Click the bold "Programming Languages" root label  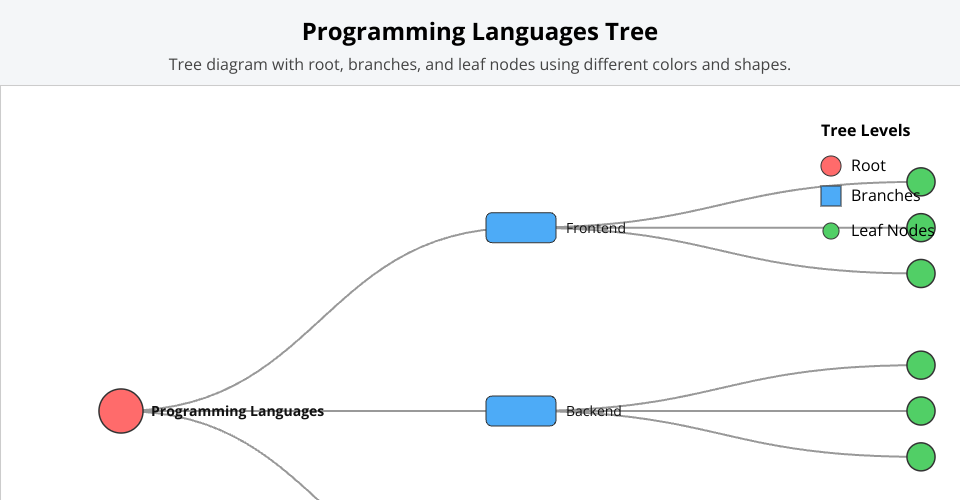[x=238, y=411]
